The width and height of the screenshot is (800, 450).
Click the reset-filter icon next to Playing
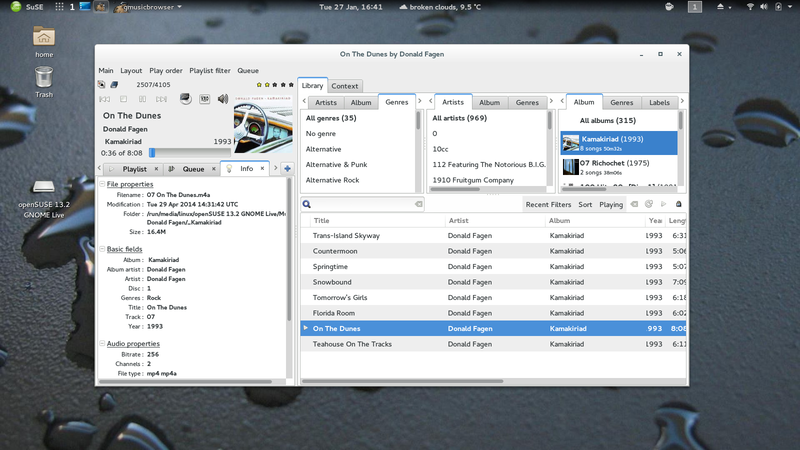click(x=634, y=204)
